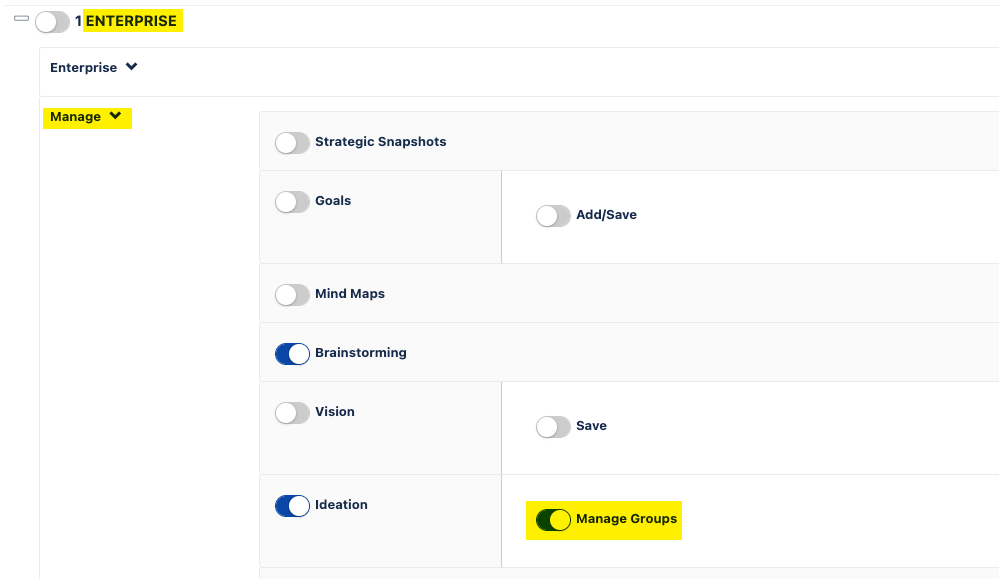This screenshot has width=999, height=579.
Task: Enable the Strategic Snapshots toggle
Action: click(x=292, y=142)
